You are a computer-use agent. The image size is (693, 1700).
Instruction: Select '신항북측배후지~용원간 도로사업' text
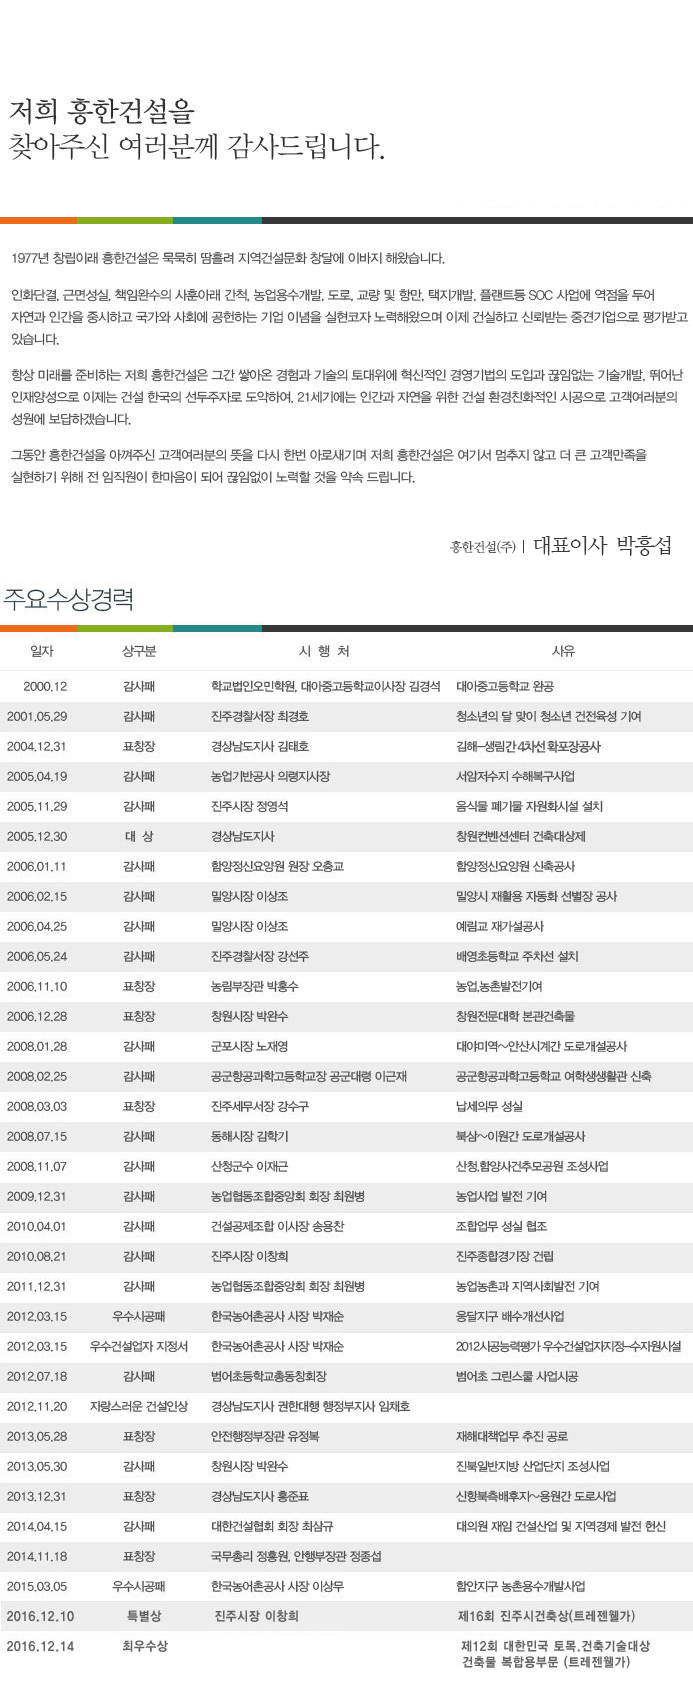point(536,1496)
